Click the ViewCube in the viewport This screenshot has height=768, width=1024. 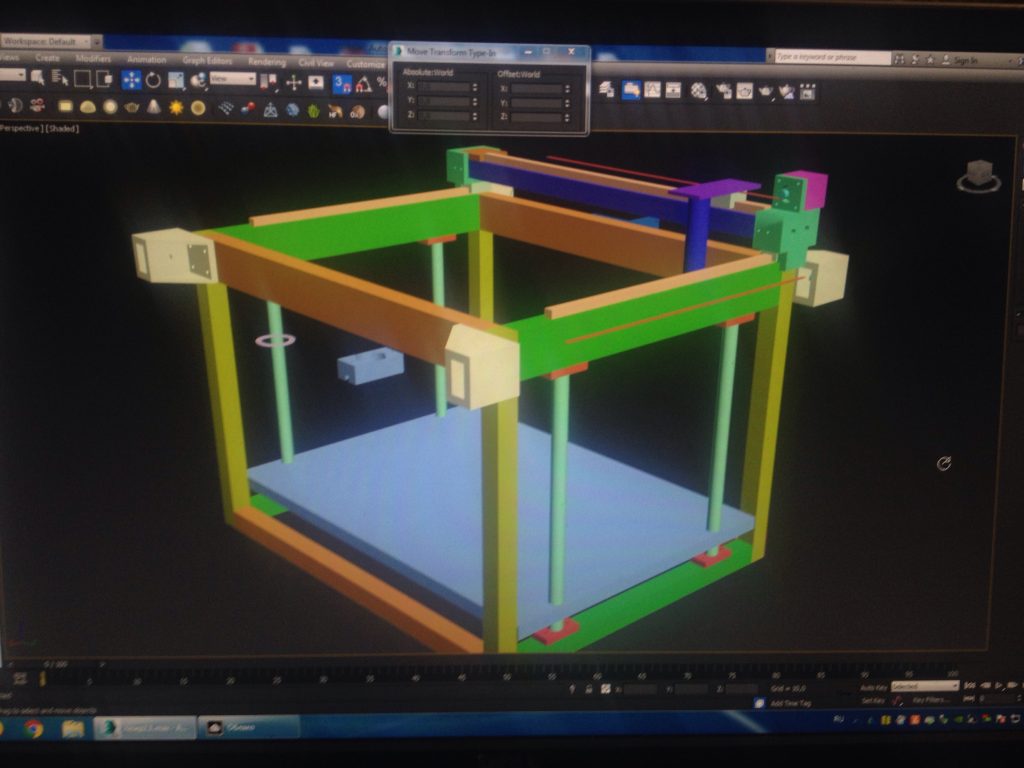tap(978, 175)
